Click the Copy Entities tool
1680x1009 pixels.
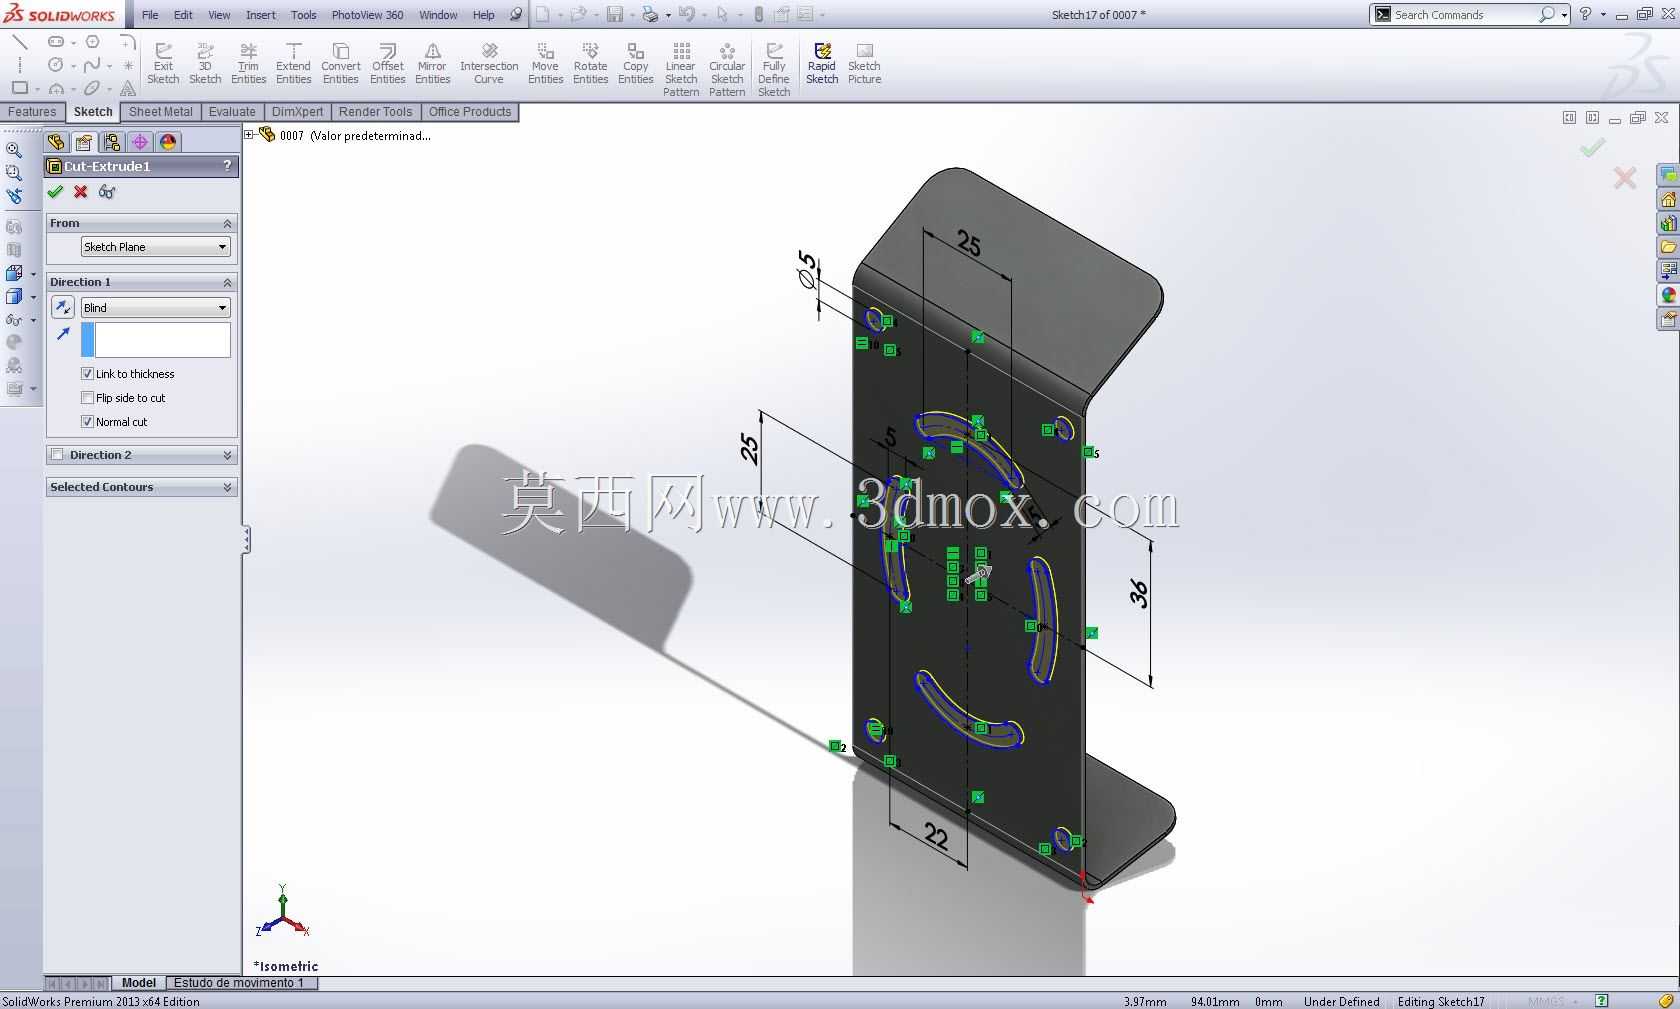point(636,64)
